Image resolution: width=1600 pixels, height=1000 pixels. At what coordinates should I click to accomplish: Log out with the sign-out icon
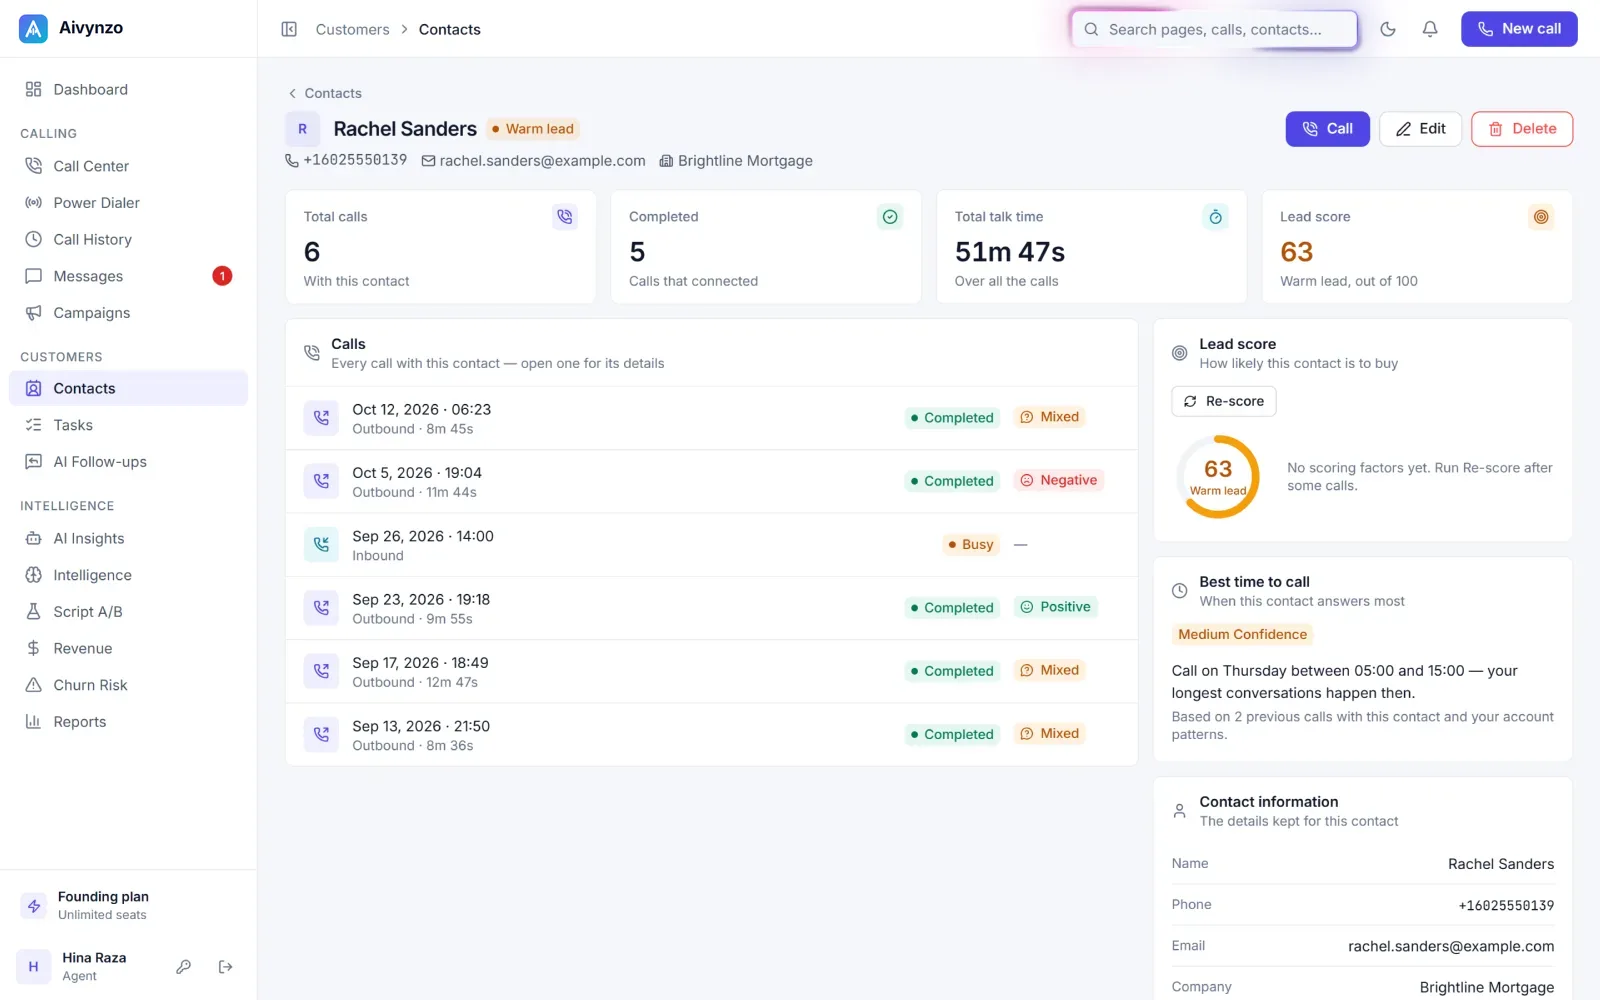tap(225, 967)
